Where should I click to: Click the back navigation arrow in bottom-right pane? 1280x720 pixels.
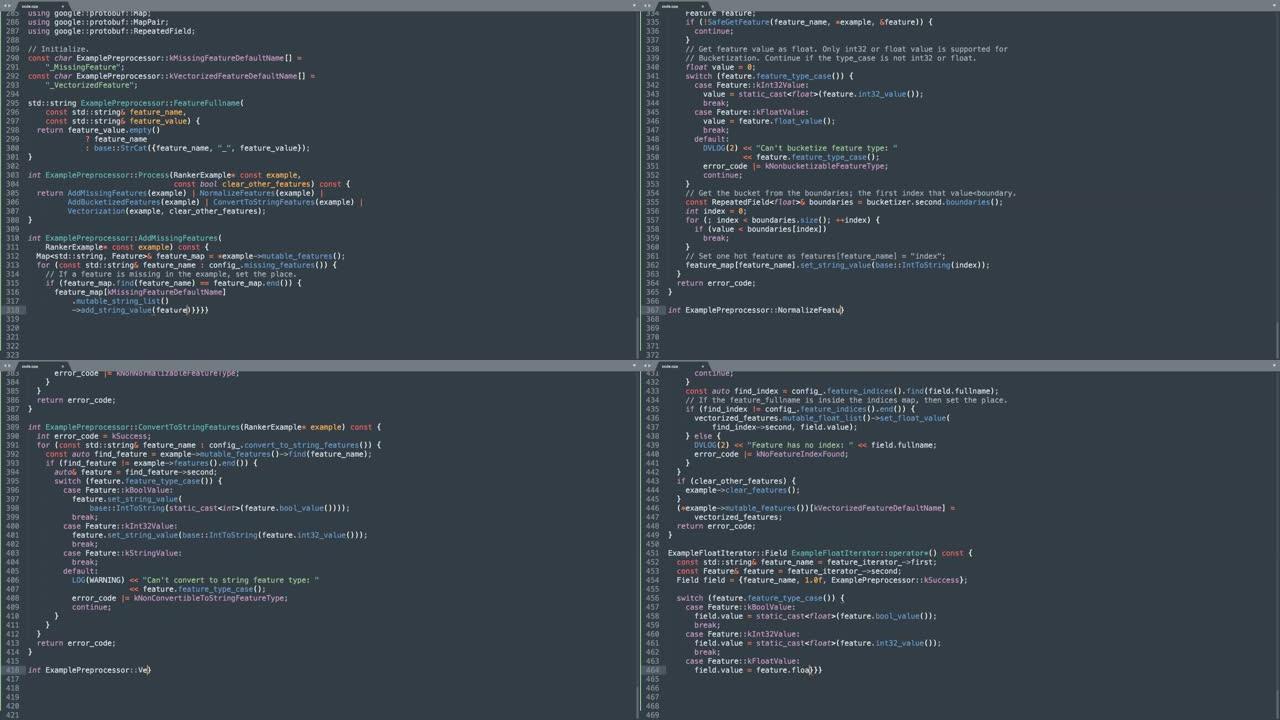point(646,366)
